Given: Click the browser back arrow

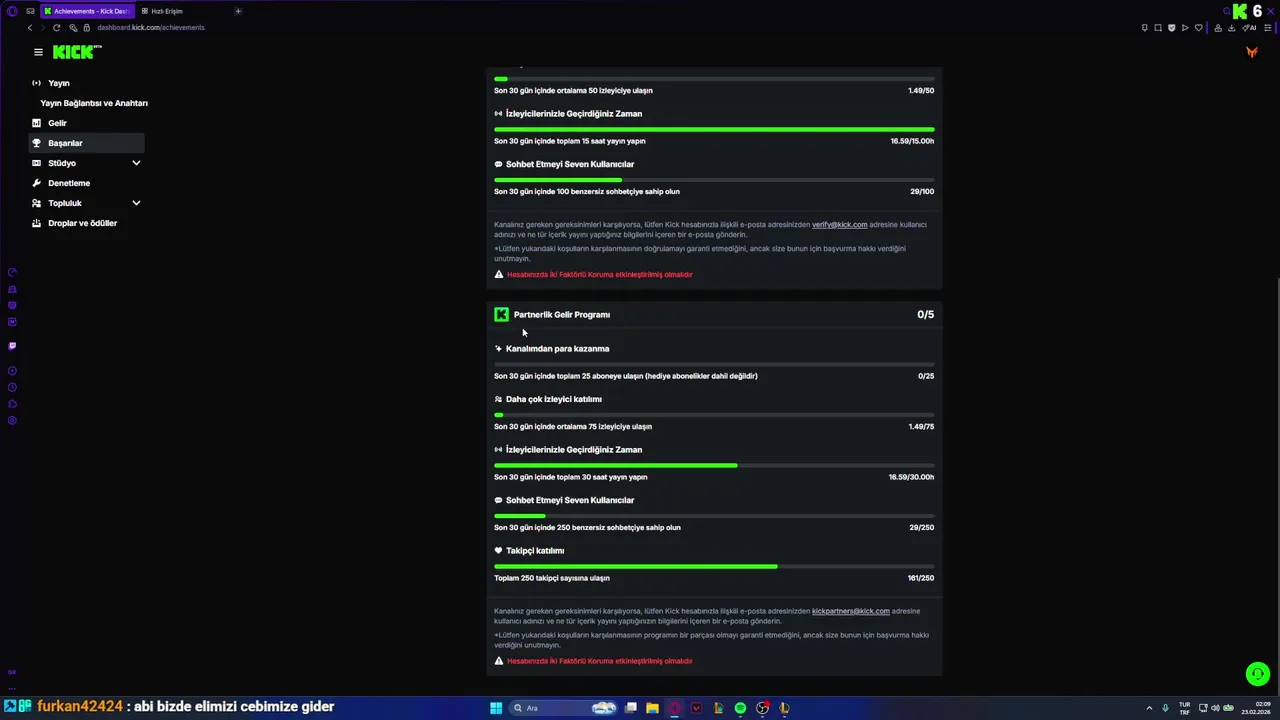Looking at the screenshot, I should 30,27.
